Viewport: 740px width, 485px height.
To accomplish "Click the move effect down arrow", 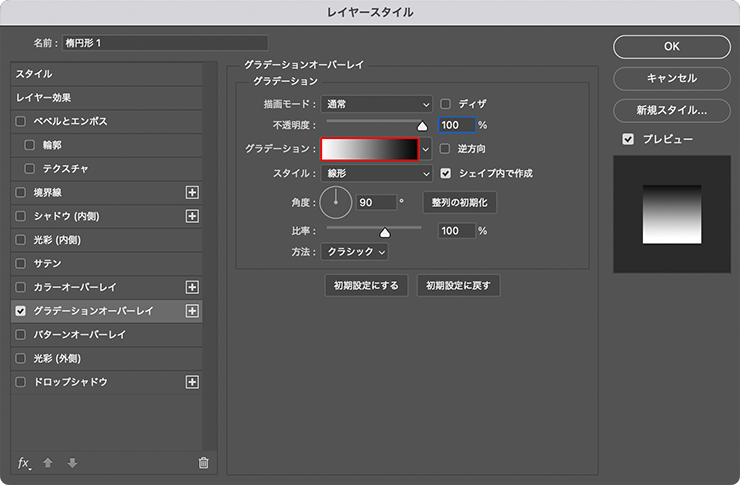I will pos(71,462).
